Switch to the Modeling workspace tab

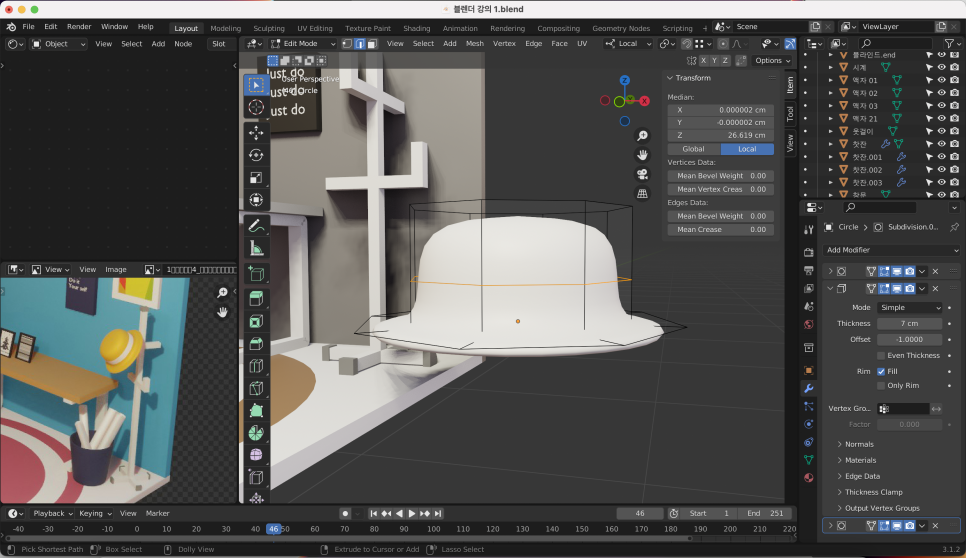tap(225, 28)
